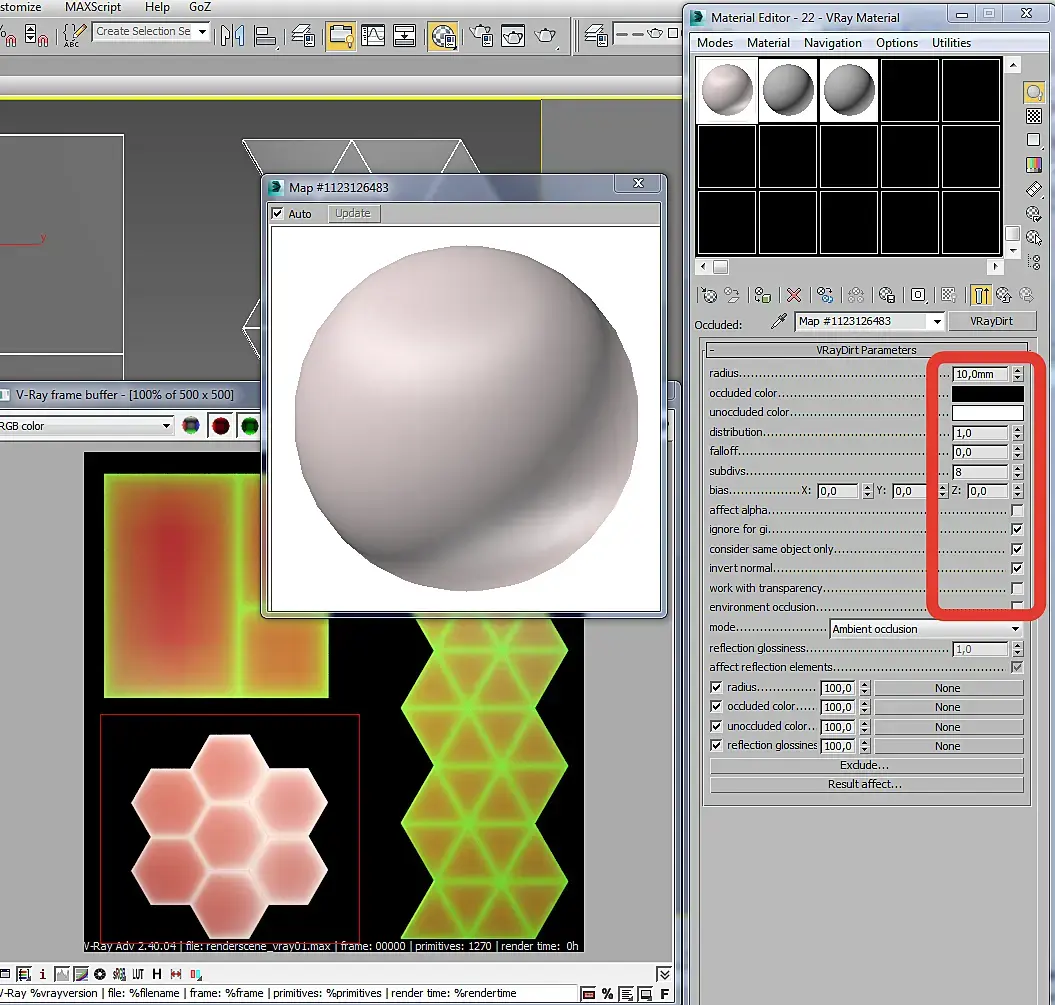Screen dimensions: 1055x1005
Task: Open the Navigation menu in Material Editor
Action: 832,43
